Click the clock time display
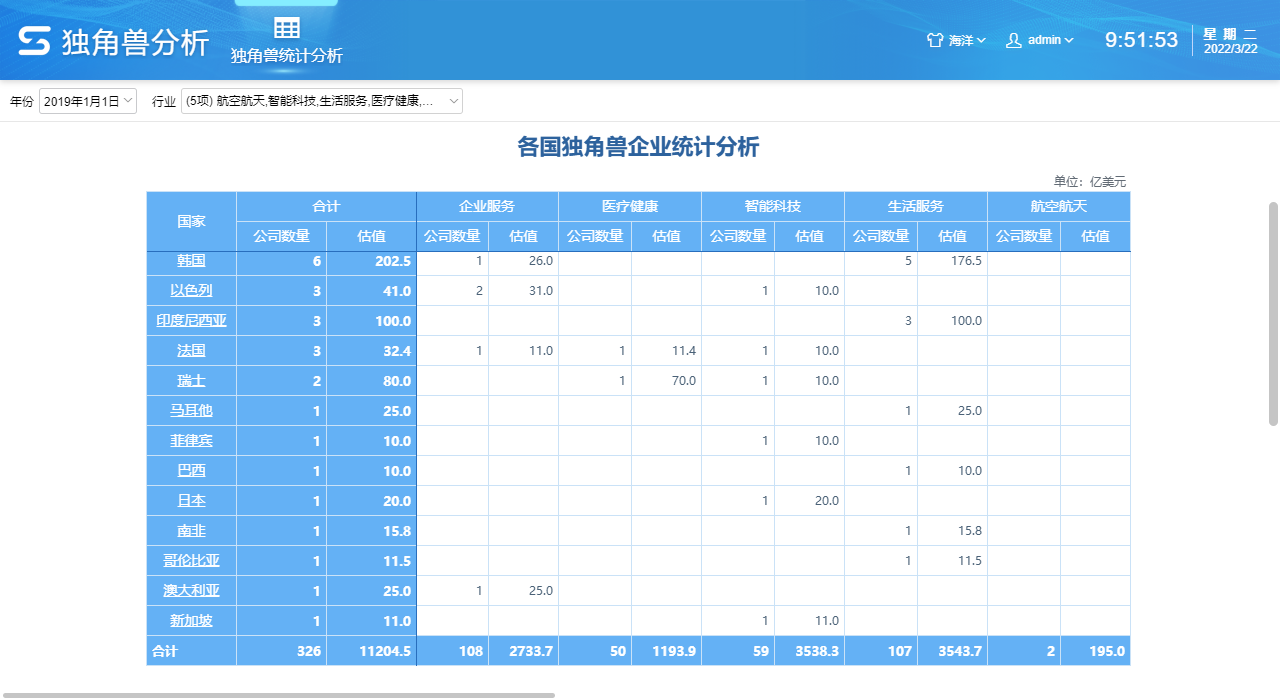This screenshot has height=700, width=1280. [1141, 41]
